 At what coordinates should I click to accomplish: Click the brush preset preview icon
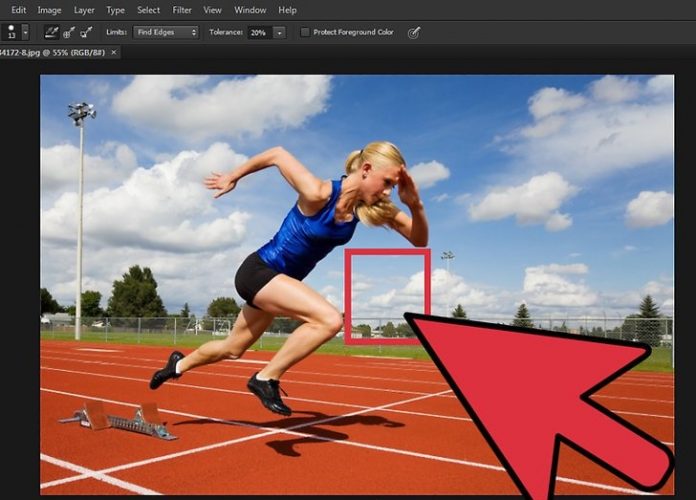[x=9, y=32]
